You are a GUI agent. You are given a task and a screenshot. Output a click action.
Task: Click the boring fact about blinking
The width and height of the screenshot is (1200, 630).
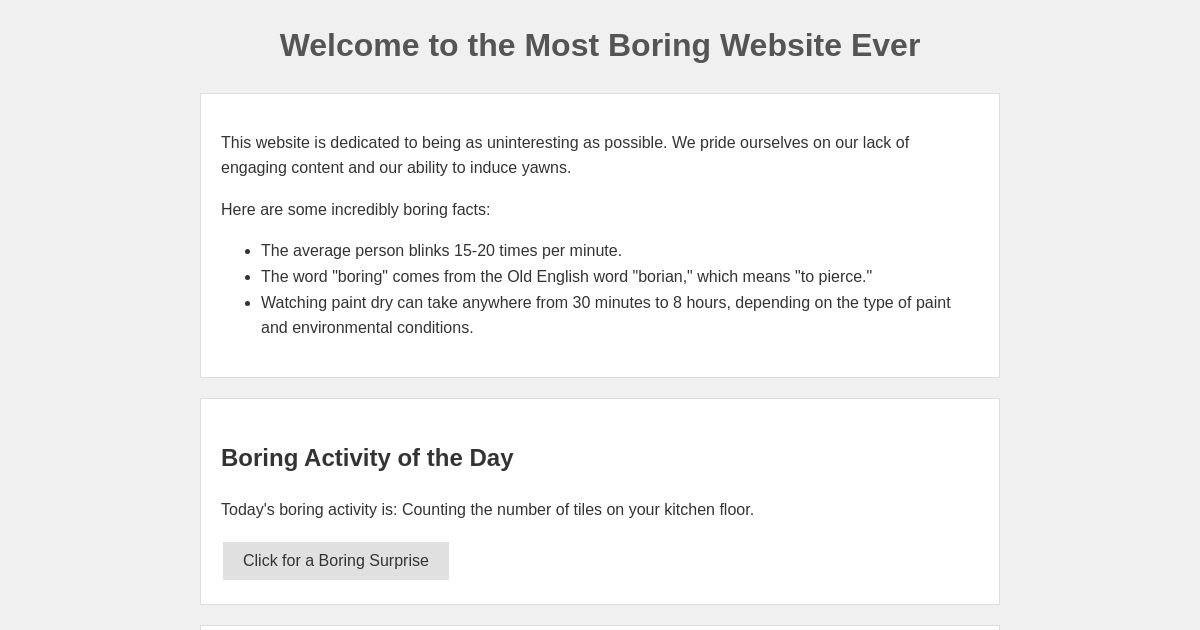pyautogui.click(x=441, y=251)
